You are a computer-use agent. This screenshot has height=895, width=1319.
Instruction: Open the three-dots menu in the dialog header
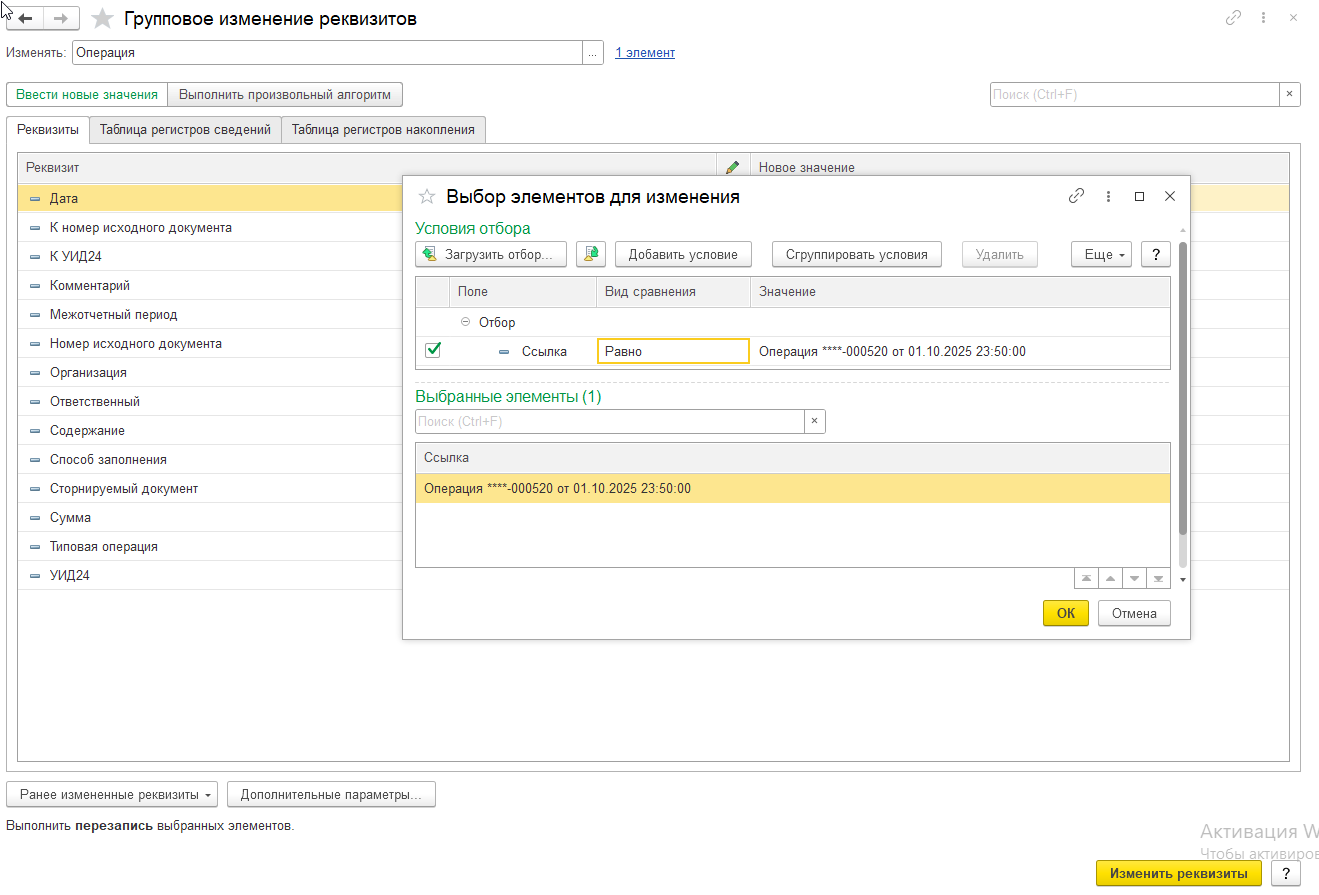tap(1108, 197)
